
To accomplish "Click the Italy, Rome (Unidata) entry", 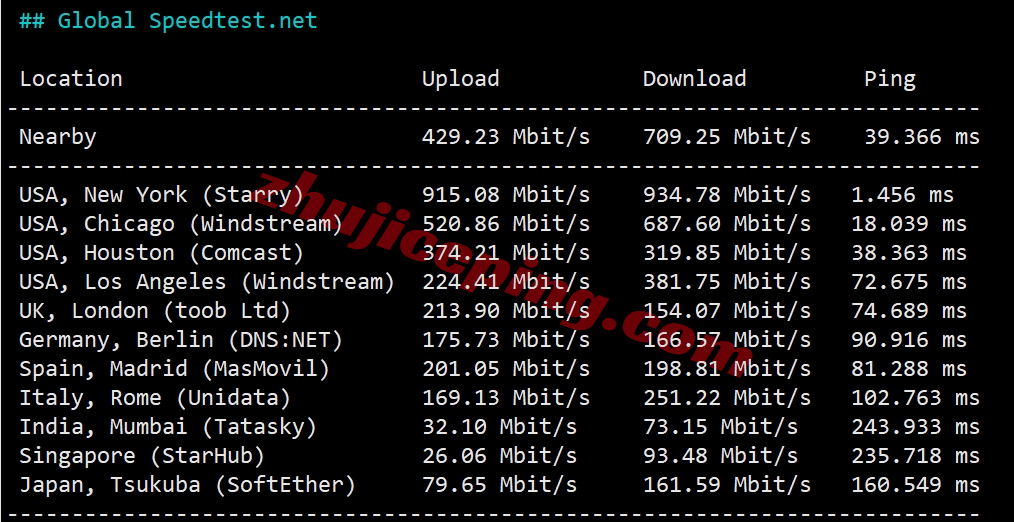I will click(155, 398).
